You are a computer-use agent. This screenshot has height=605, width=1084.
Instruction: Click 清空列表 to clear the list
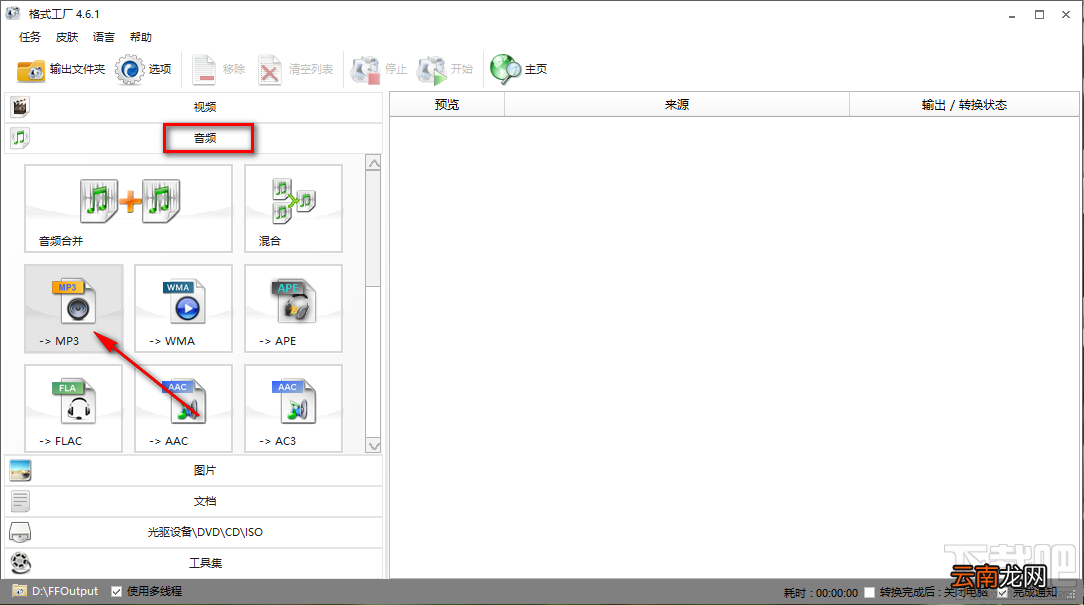pyautogui.click(x=296, y=69)
